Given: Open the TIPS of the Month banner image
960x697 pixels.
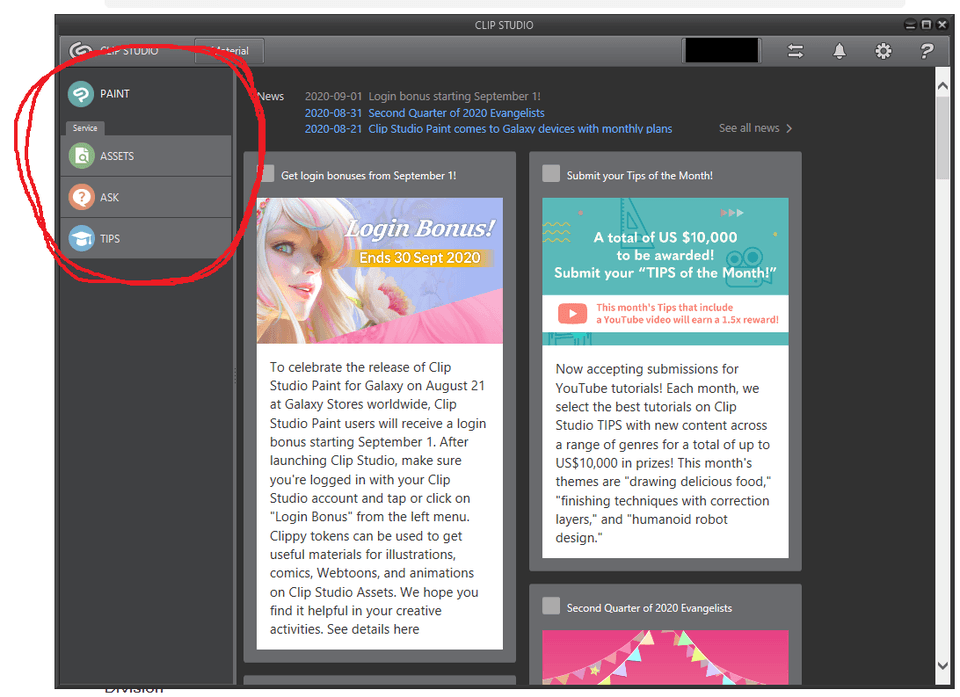Looking at the screenshot, I should (x=666, y=271).
